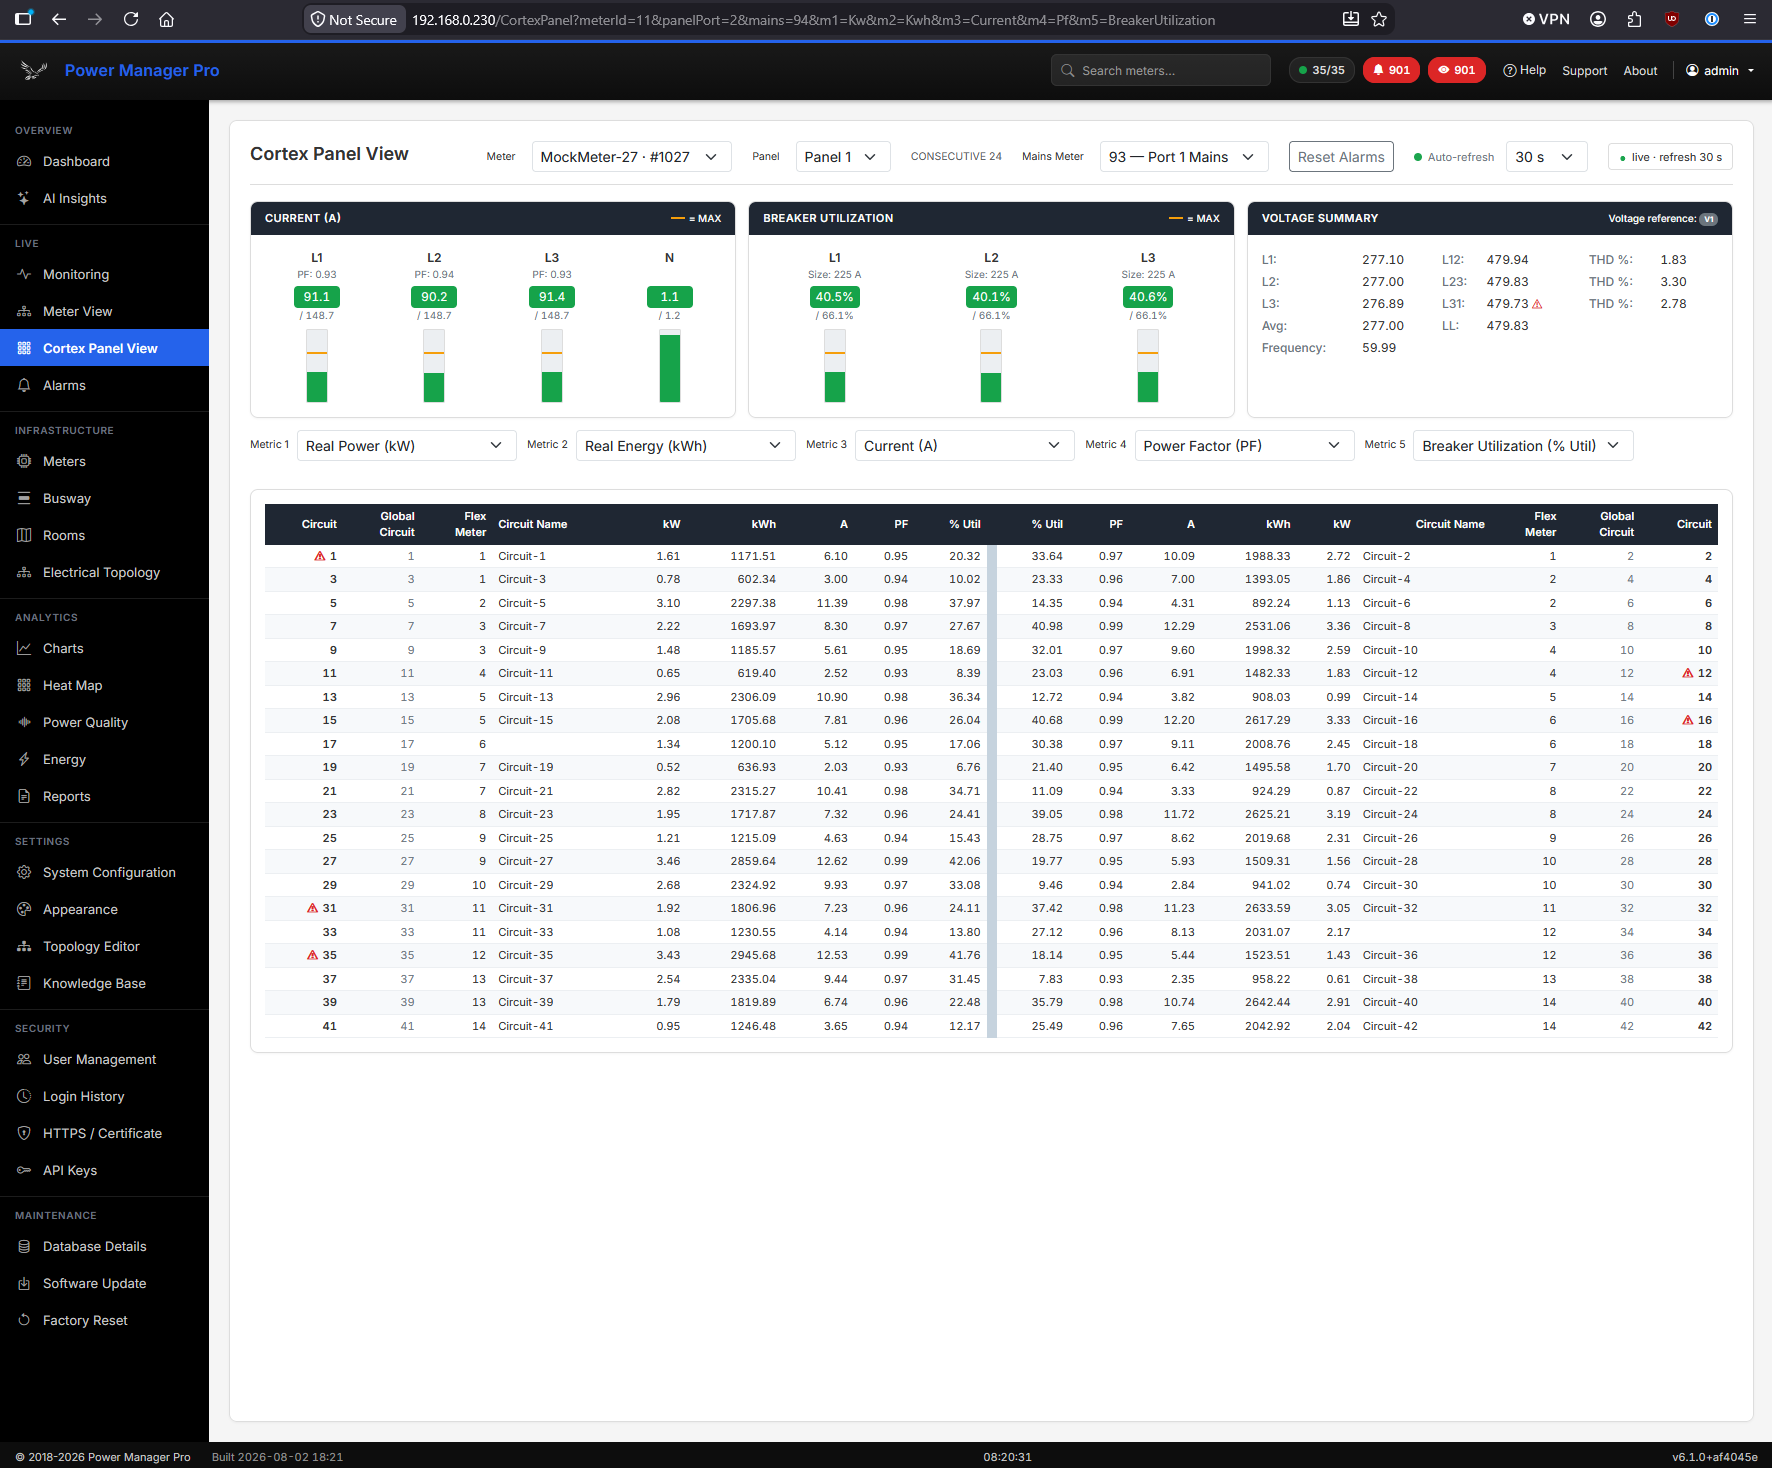Click the HTTPS / Certificate shield icon
The width and height of the screenshot is (1772, 1468).
click(24, 1133)
